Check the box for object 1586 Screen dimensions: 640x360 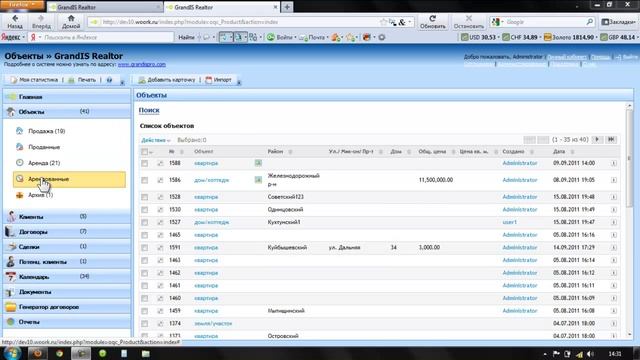(x=144, y=180)
